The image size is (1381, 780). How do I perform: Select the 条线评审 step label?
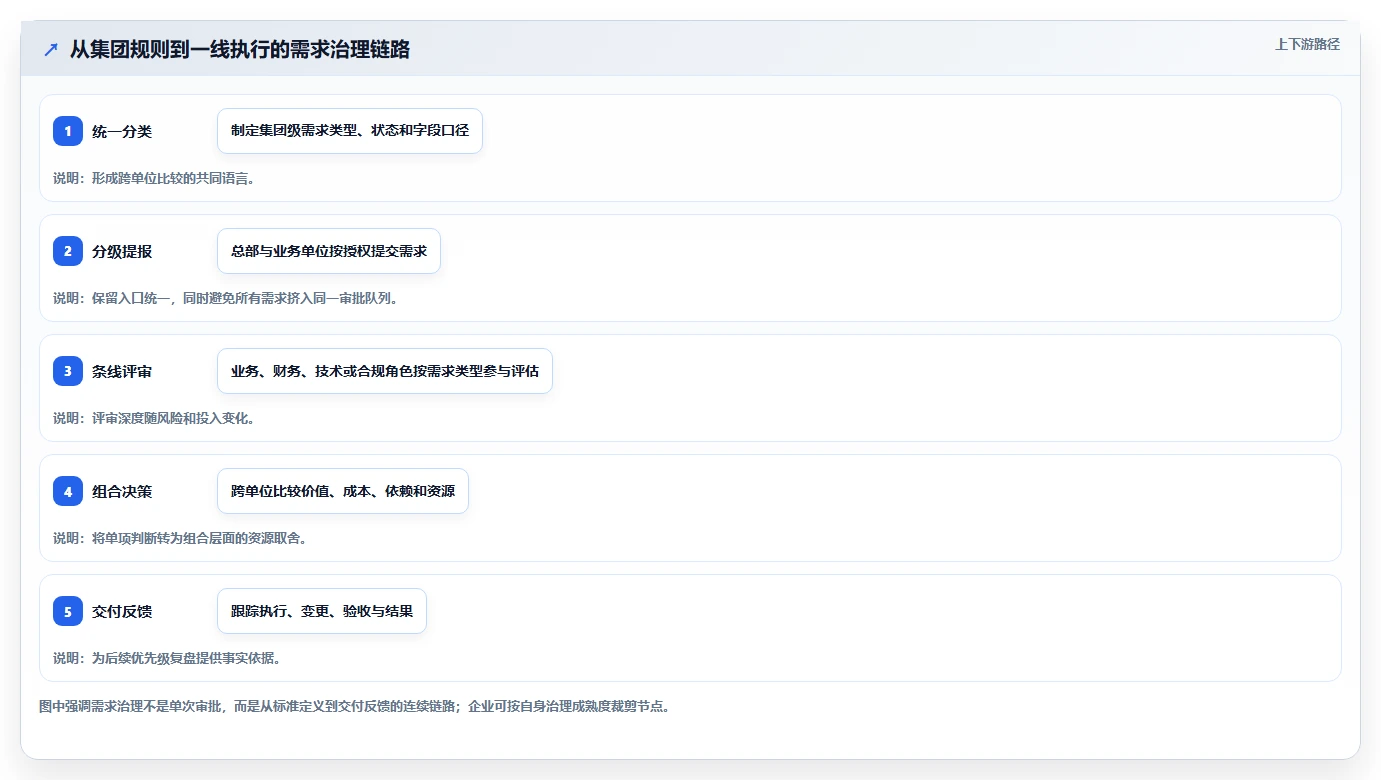click(122, 371)
